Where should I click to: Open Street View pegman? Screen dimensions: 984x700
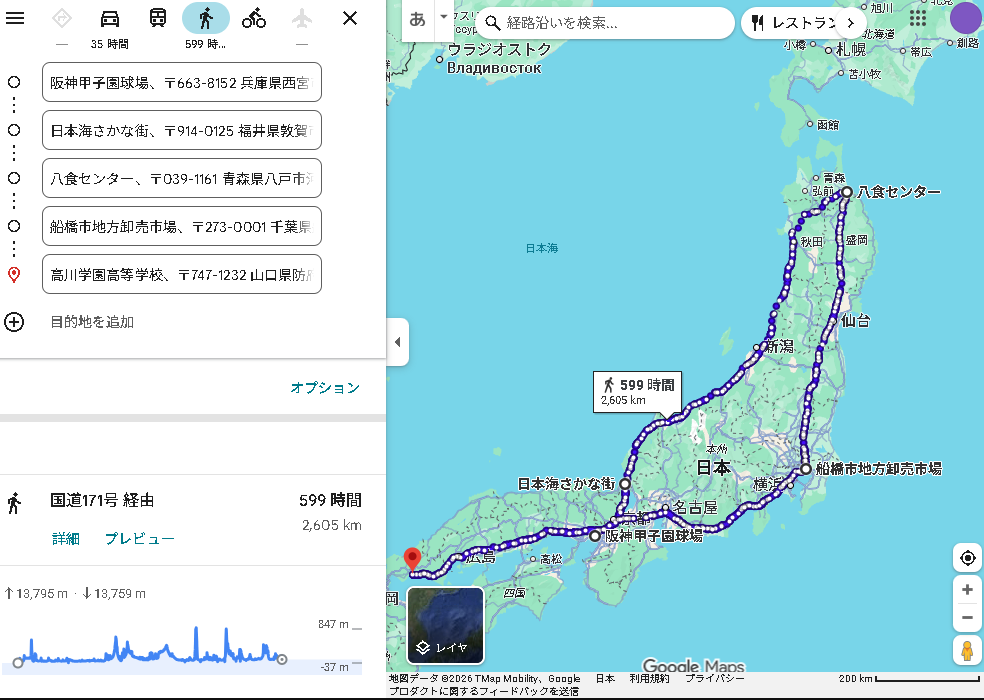click(967, 650)
